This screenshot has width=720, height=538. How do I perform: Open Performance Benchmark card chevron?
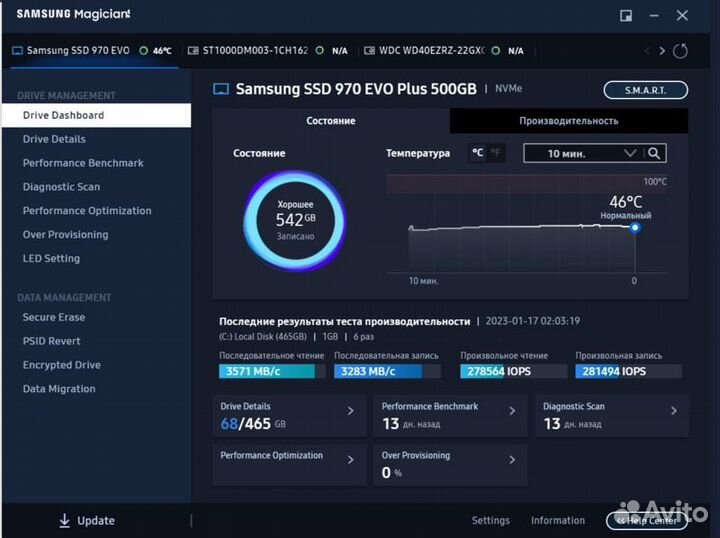[512, 411]
